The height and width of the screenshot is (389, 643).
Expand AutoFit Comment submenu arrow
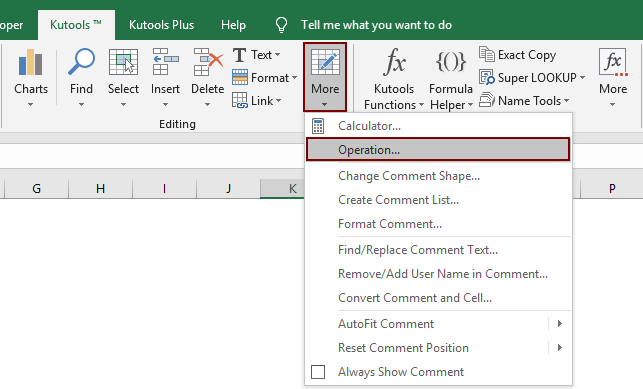(560, 324)
